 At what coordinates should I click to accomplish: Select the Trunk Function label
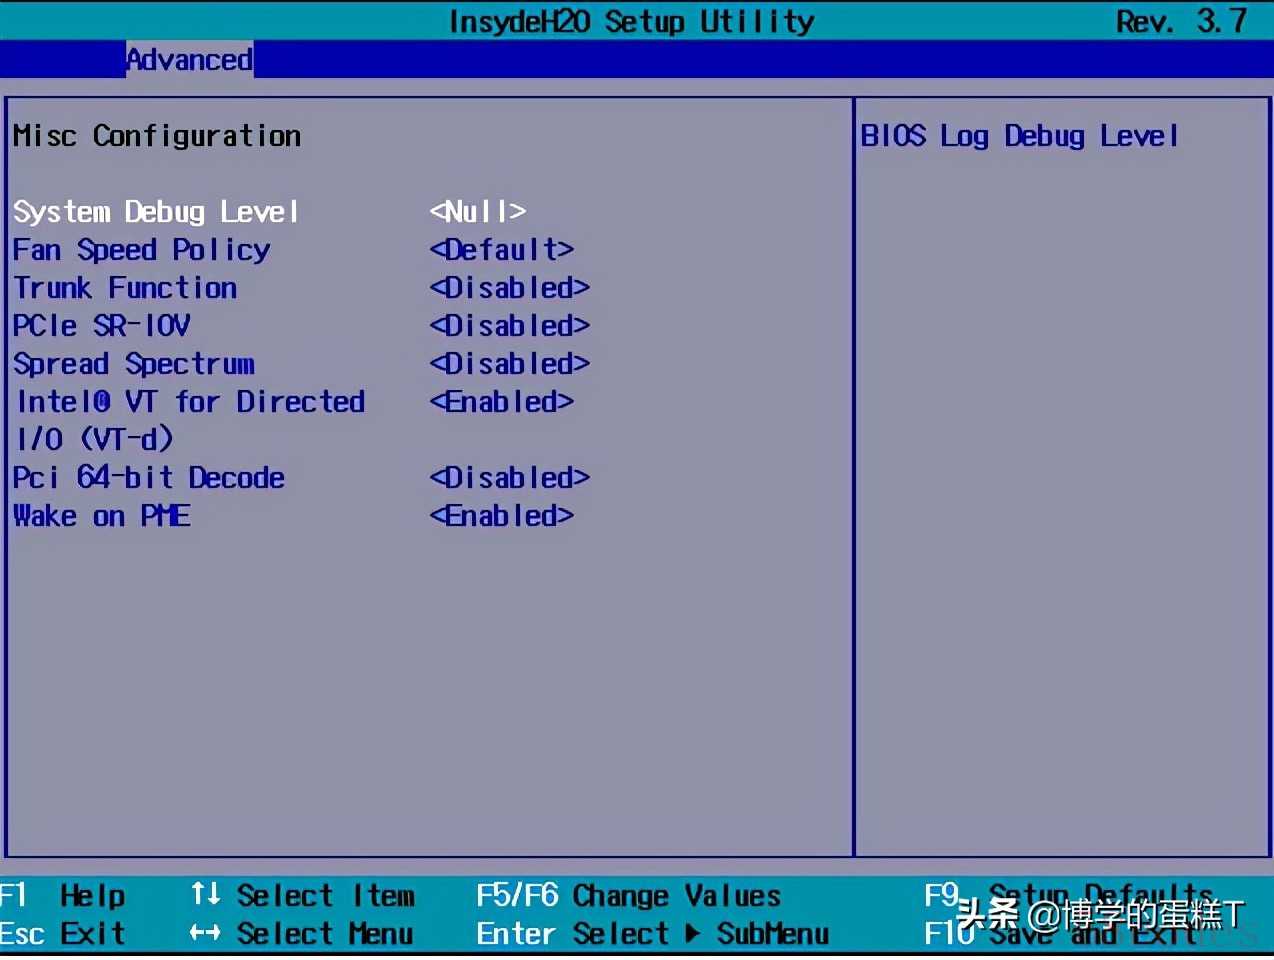(125, 288)
